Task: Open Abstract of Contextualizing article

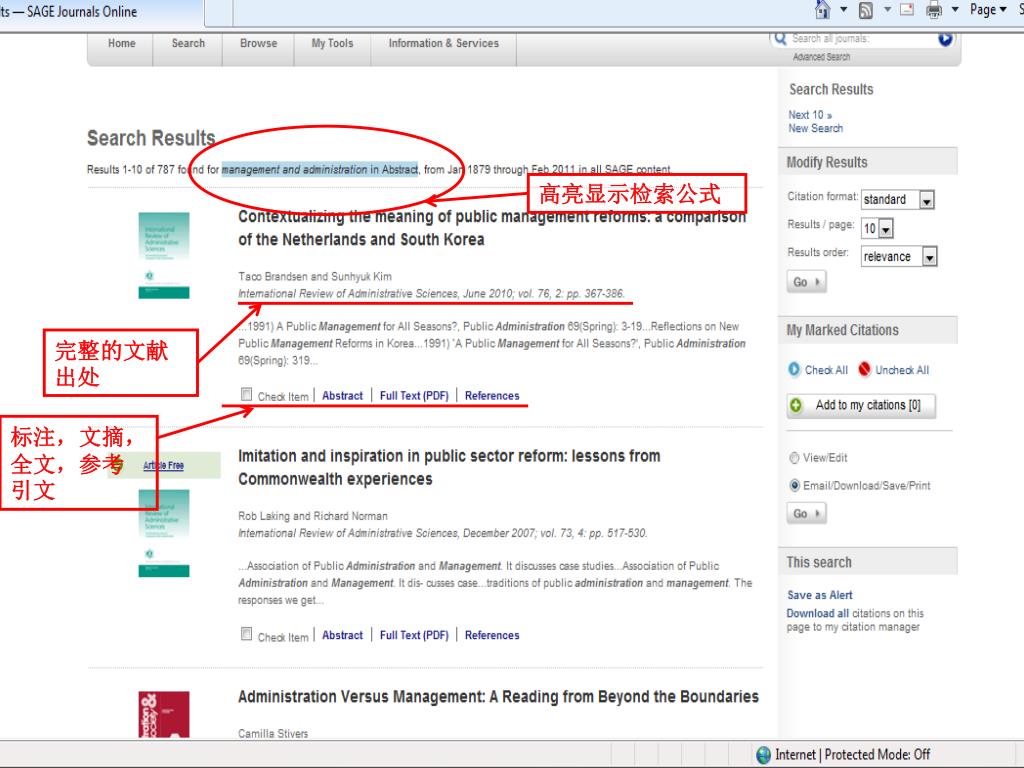Action: (342, 396)
